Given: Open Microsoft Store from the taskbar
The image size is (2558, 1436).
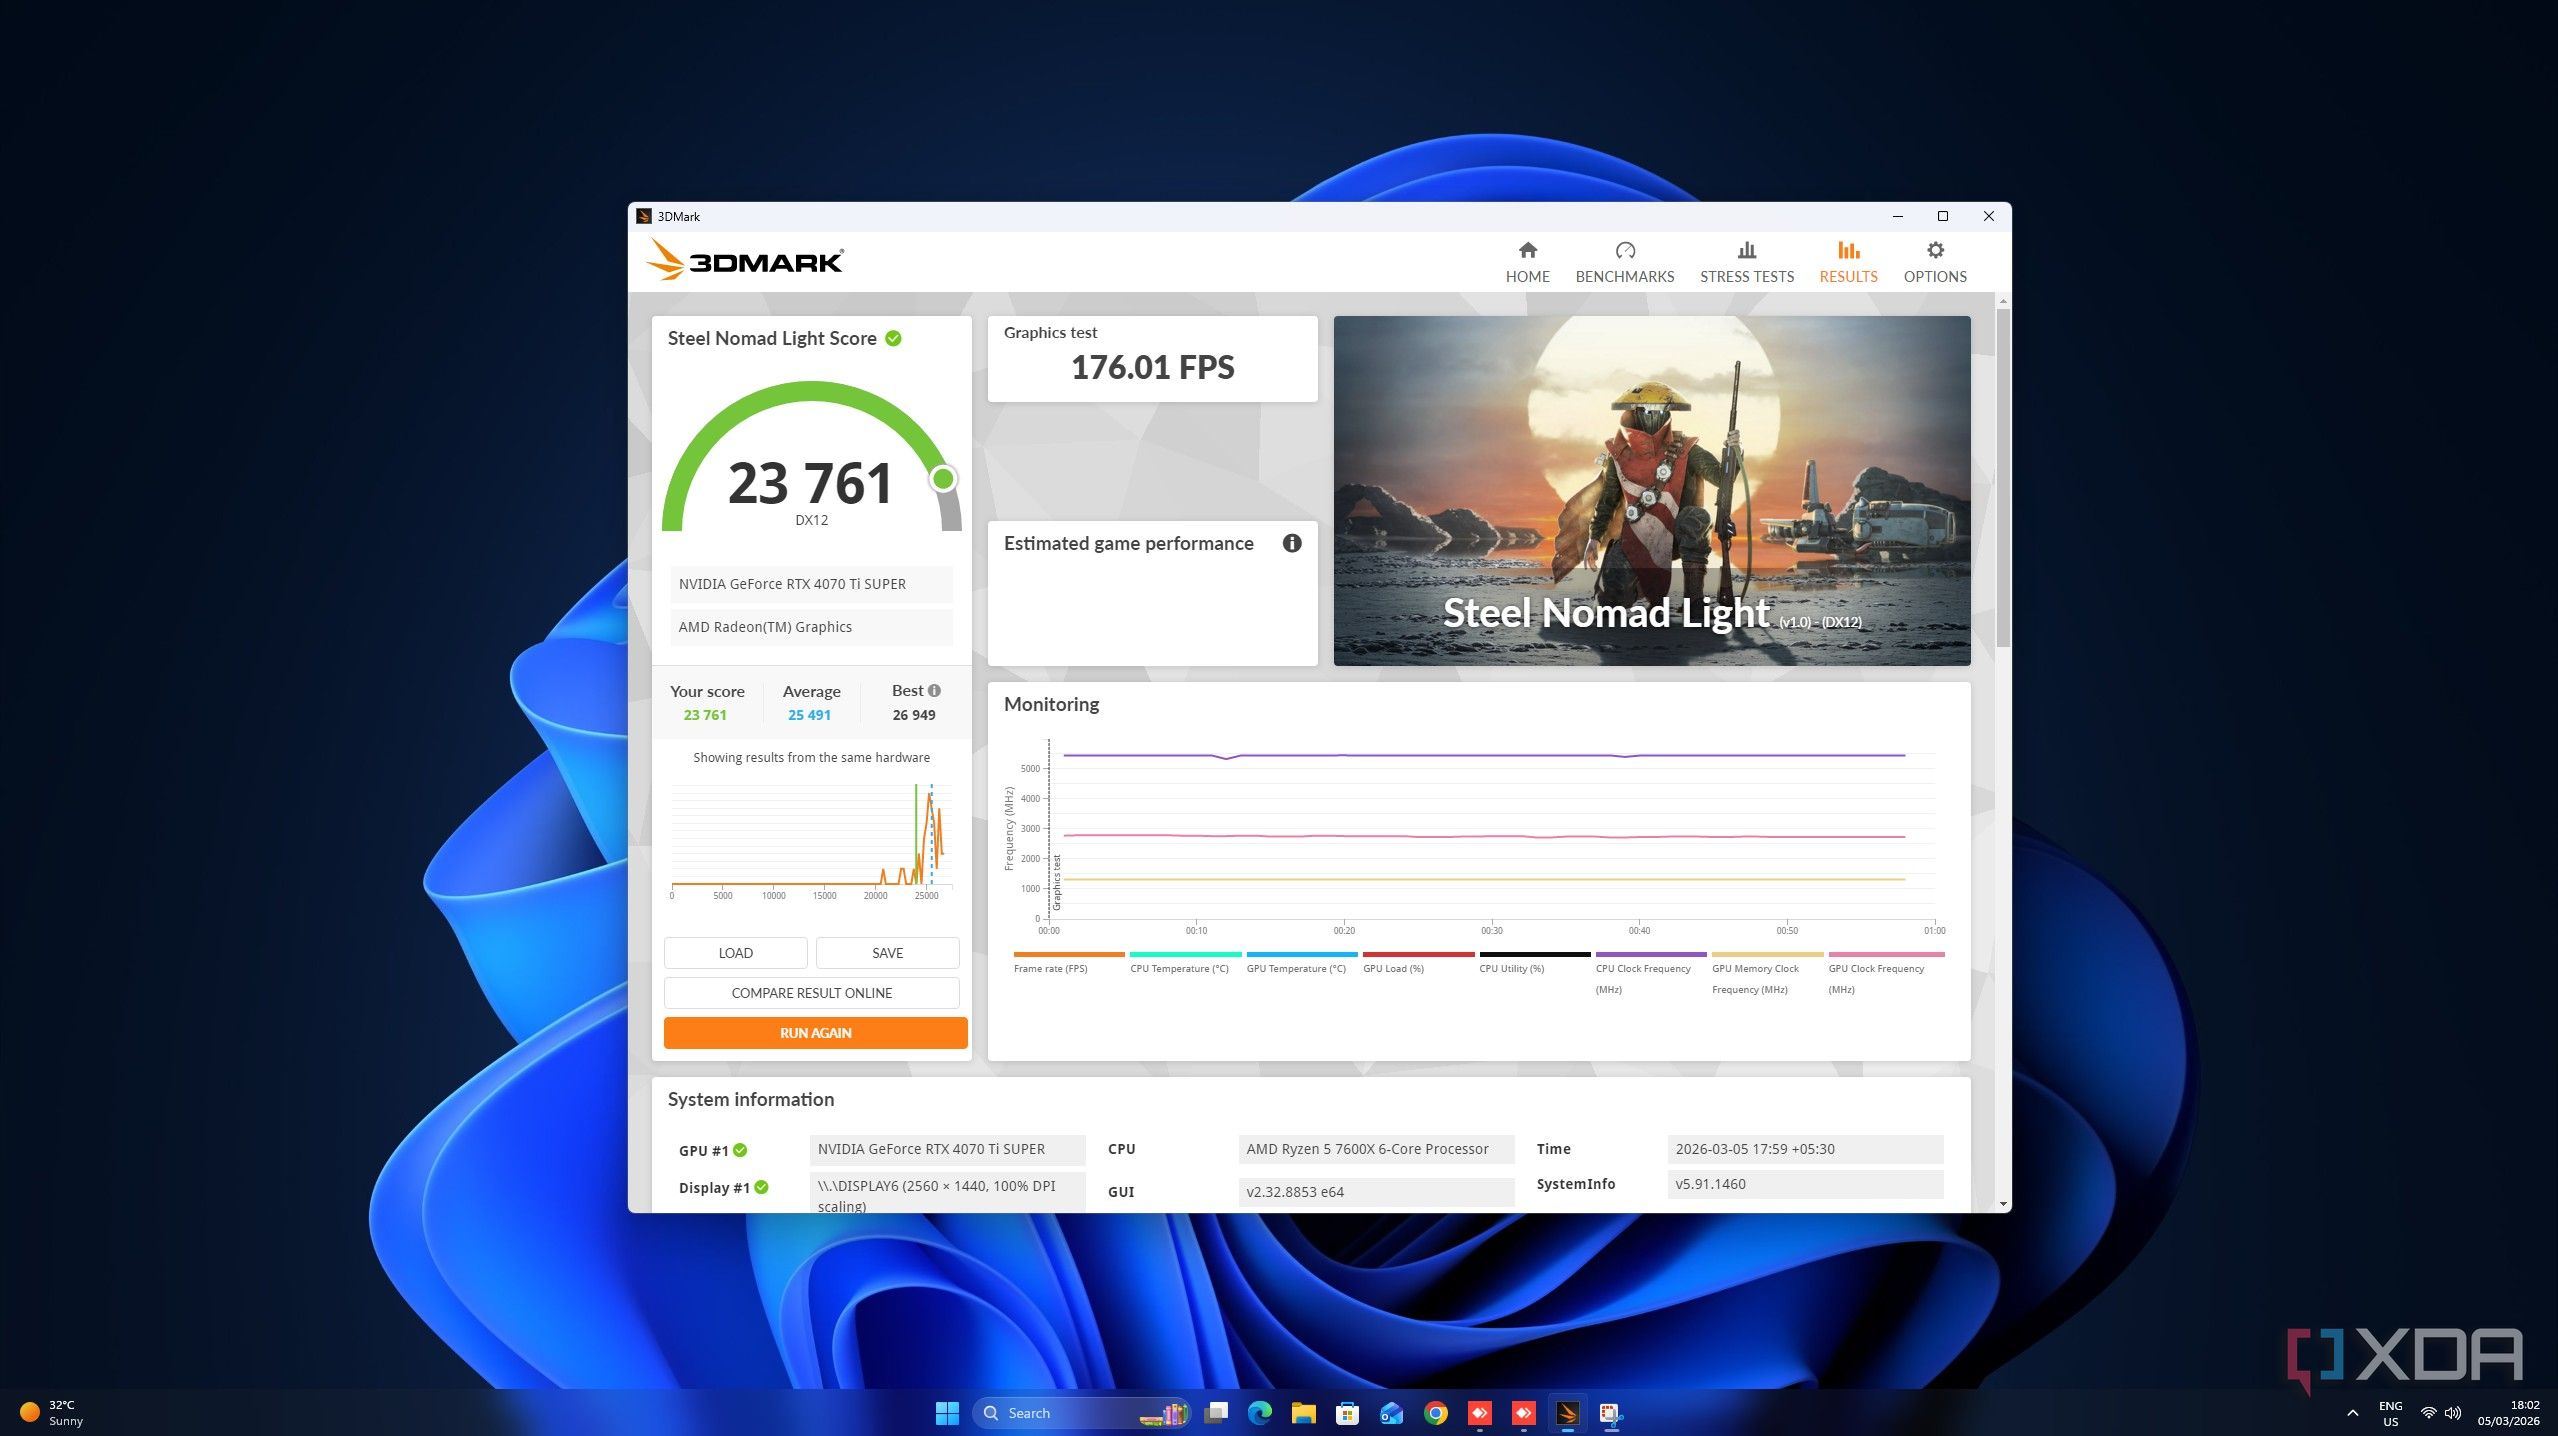Looking at the screenshot, I should 1347,1413.
